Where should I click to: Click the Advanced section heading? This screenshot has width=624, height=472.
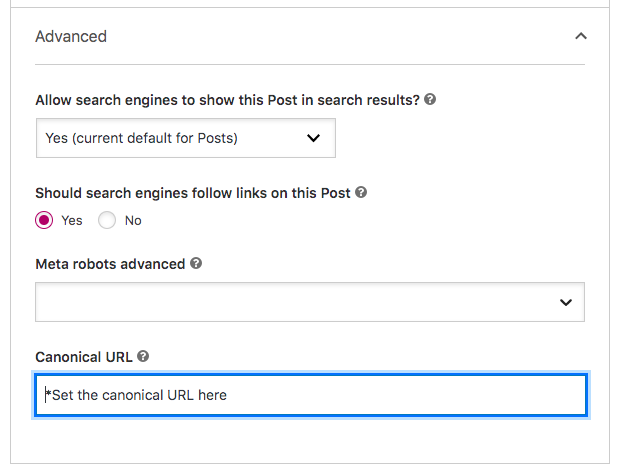pos(71,37)
